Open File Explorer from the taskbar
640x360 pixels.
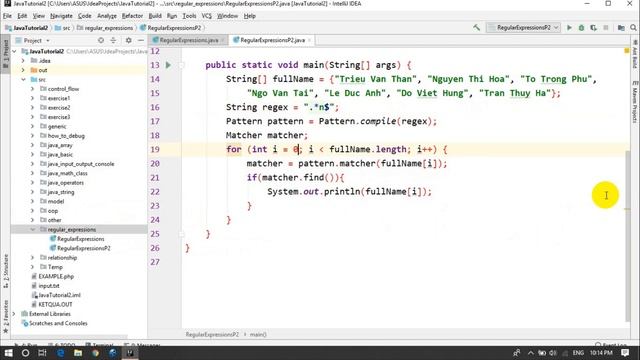point(78,353)
